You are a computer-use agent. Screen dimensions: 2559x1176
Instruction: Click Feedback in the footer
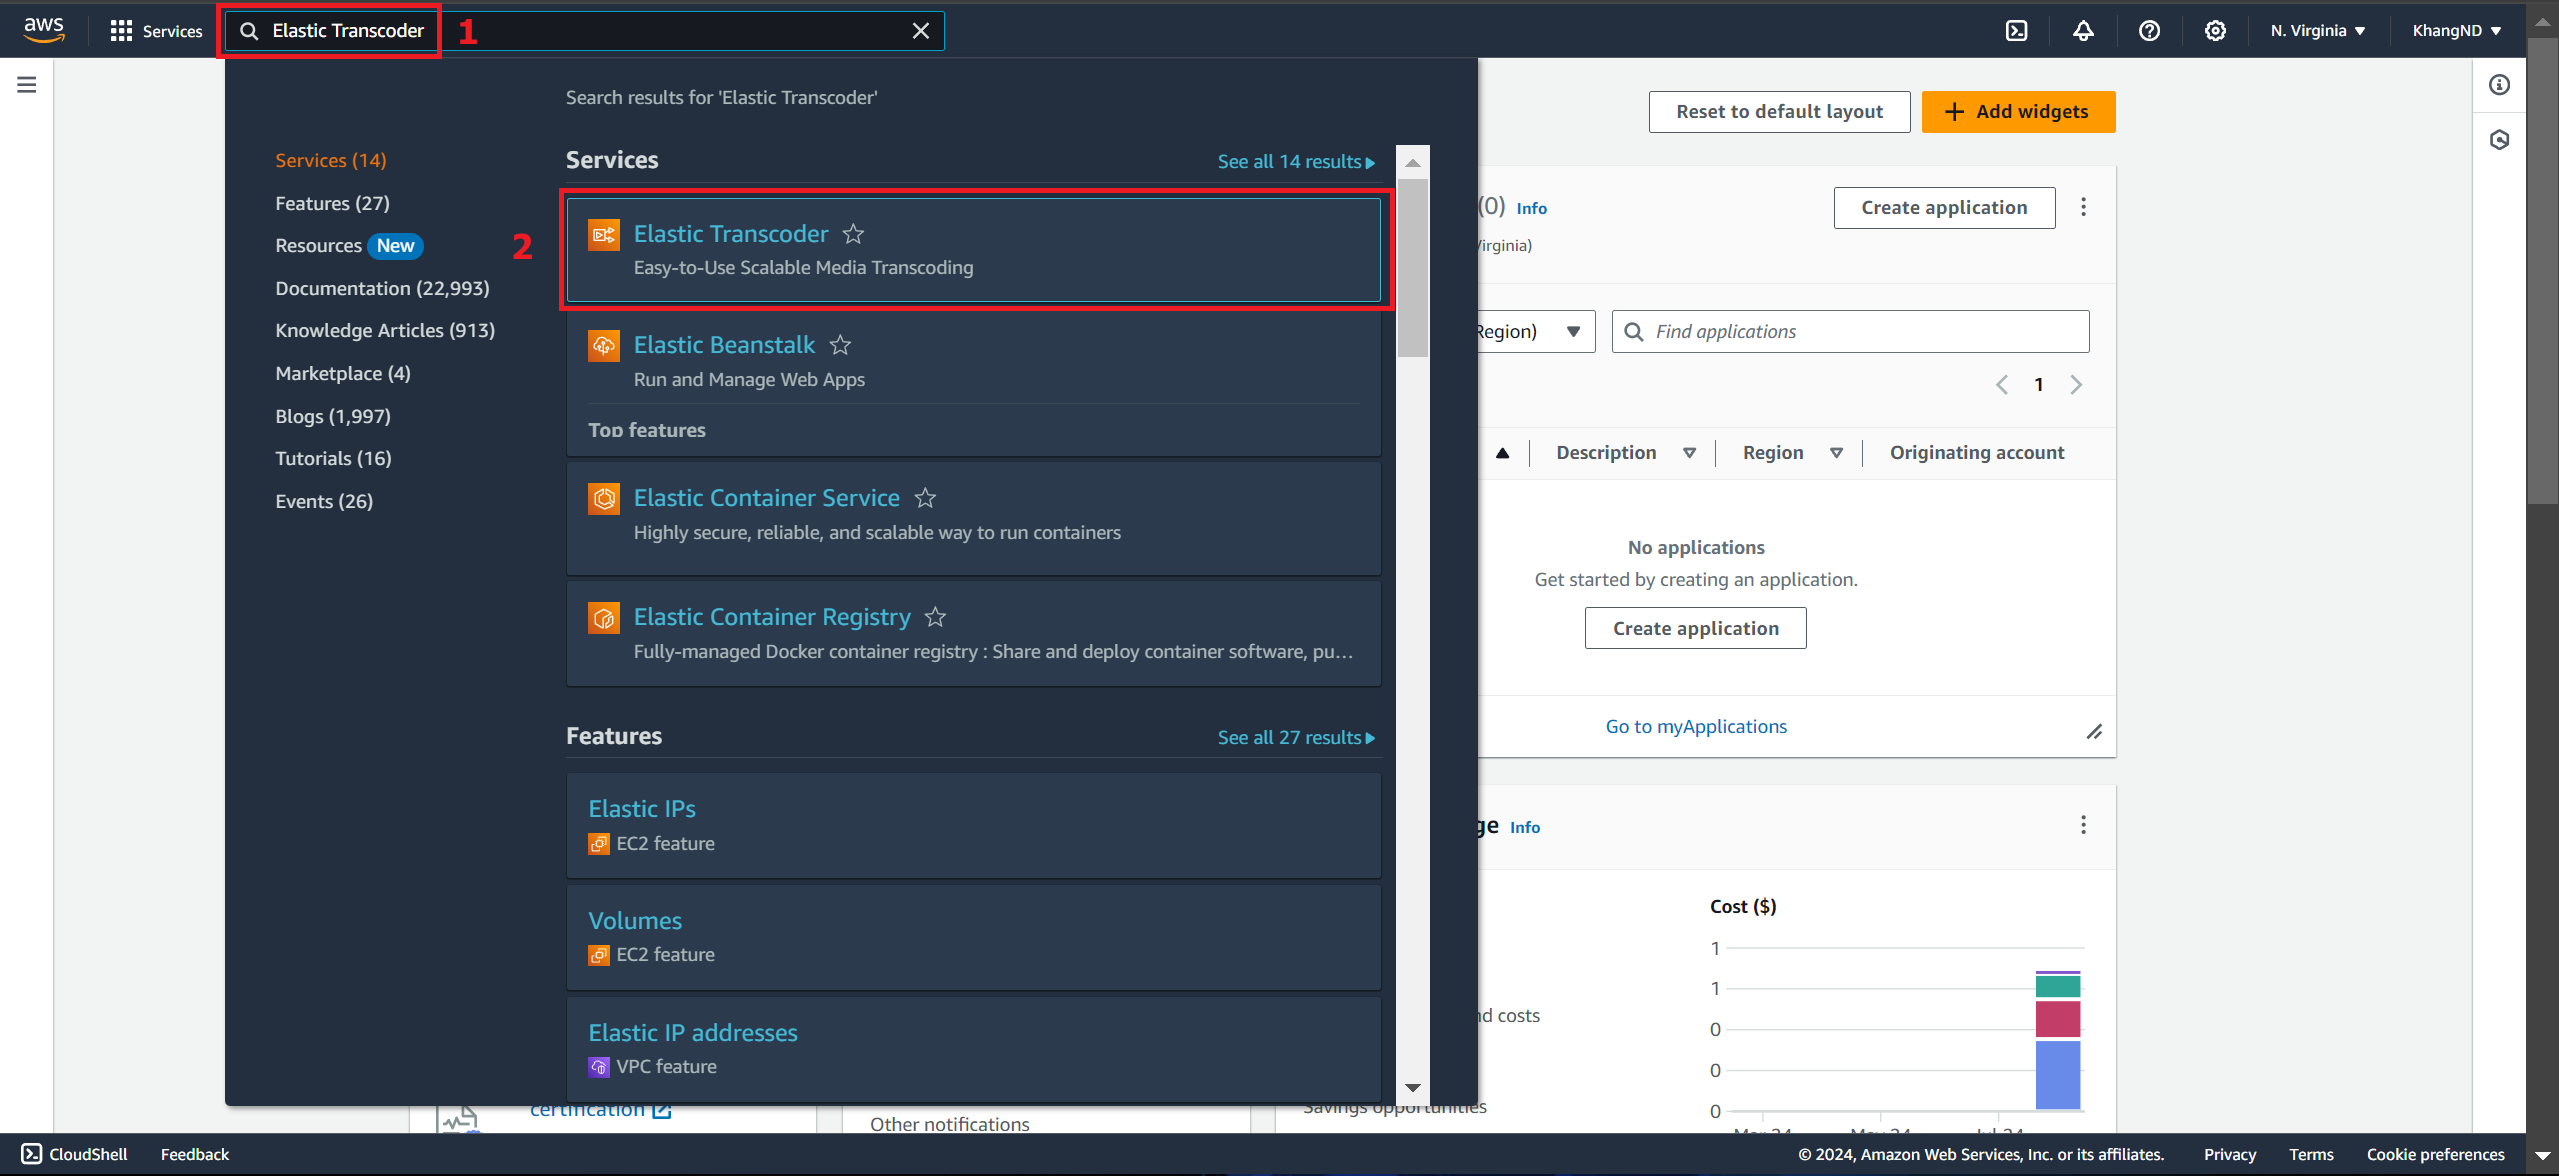click(195, 1154)
